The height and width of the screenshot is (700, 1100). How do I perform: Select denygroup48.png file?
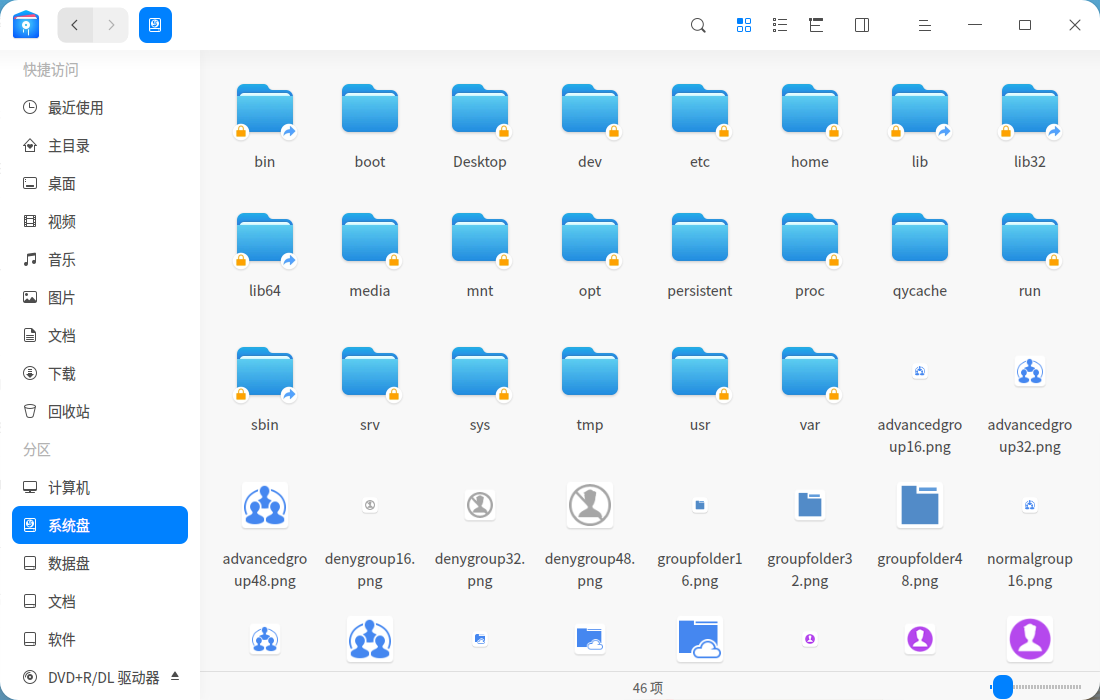(x=590, y=505)
